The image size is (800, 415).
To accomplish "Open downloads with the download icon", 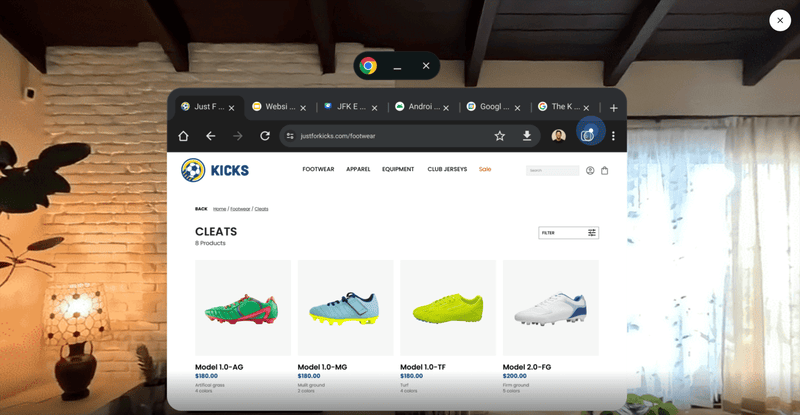I will click(527, 136).
